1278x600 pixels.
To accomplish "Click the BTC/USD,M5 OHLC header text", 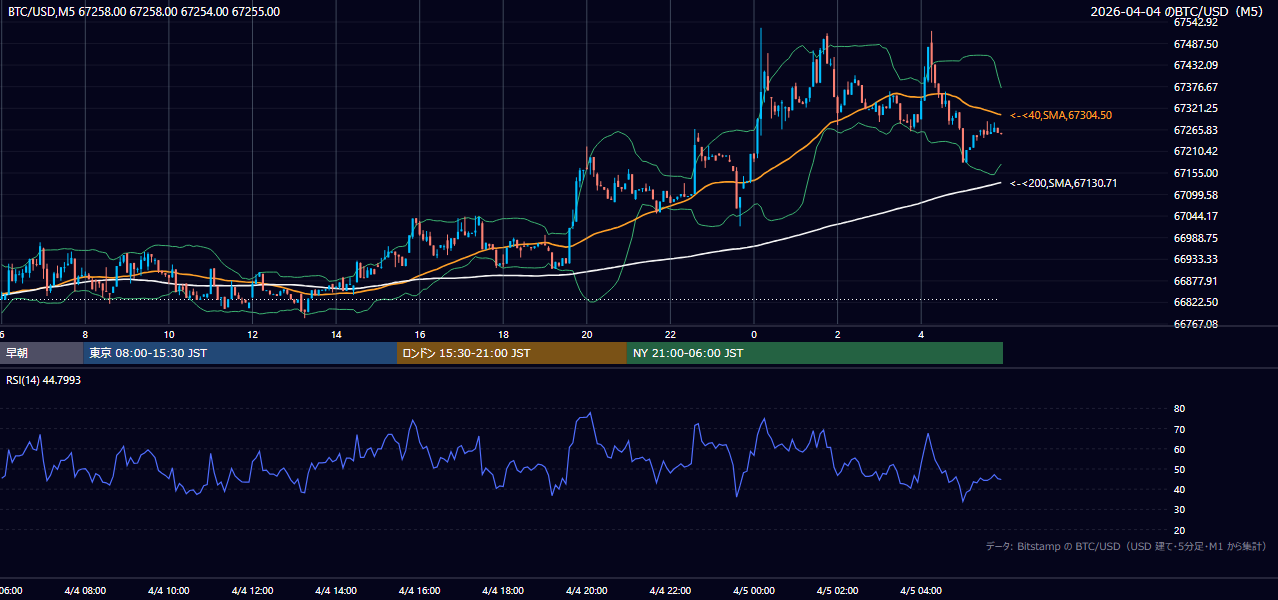I will (144, 12).
